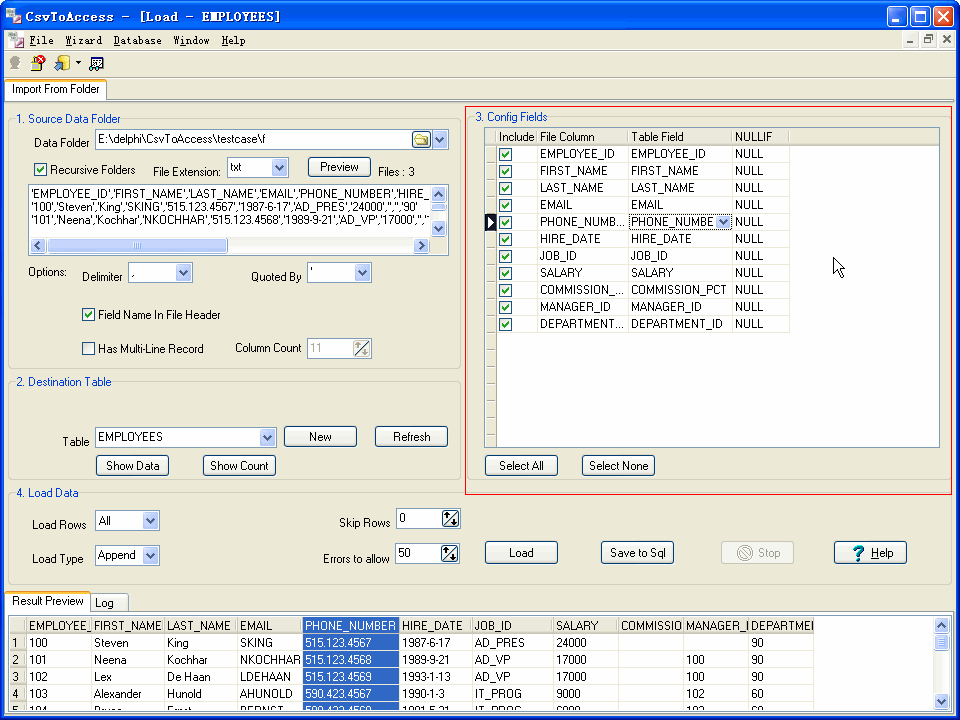Select the Result Preview tab

pyautogui.click(x=48, y=601)
